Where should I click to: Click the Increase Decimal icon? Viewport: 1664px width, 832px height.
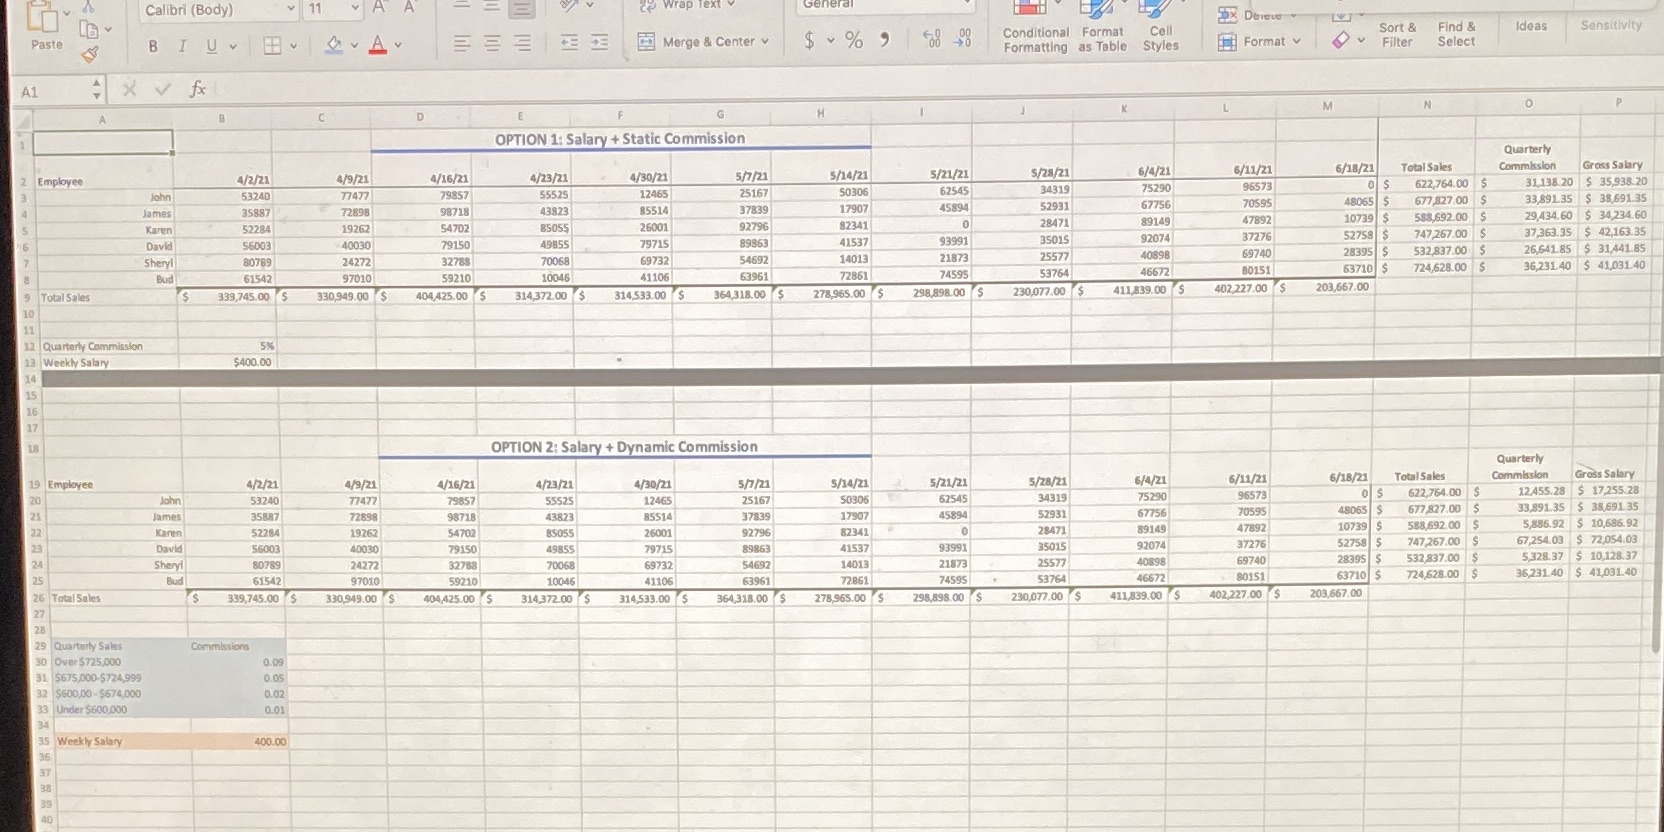tap(932, 39)
